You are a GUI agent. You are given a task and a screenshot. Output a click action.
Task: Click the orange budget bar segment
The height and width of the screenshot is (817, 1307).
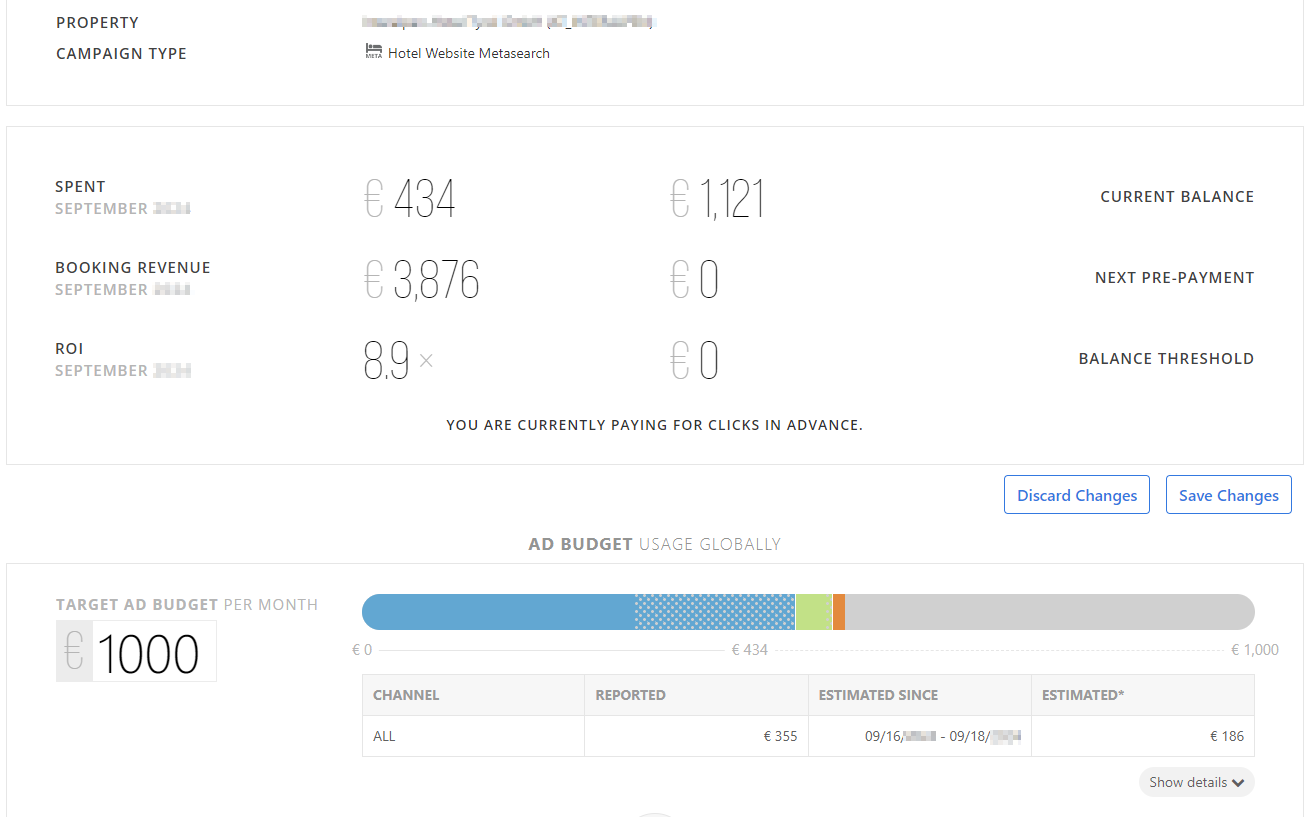coord(839,612)
